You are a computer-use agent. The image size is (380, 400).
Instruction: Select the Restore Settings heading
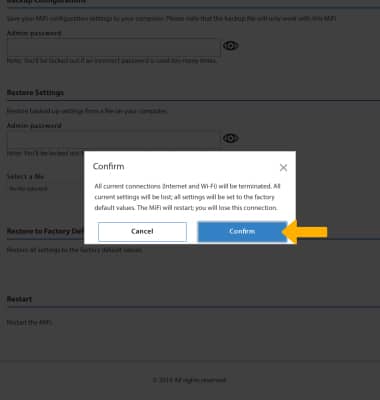[35, 93]
